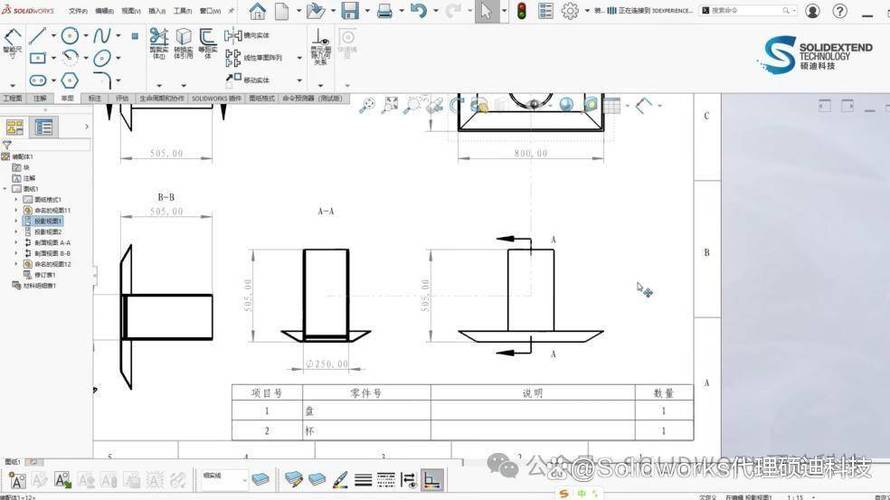Screen dimensions: 890x500
Task: Open the 编辑 (Edit) menu
Action: pyautogui.click(x=104, y=11)
